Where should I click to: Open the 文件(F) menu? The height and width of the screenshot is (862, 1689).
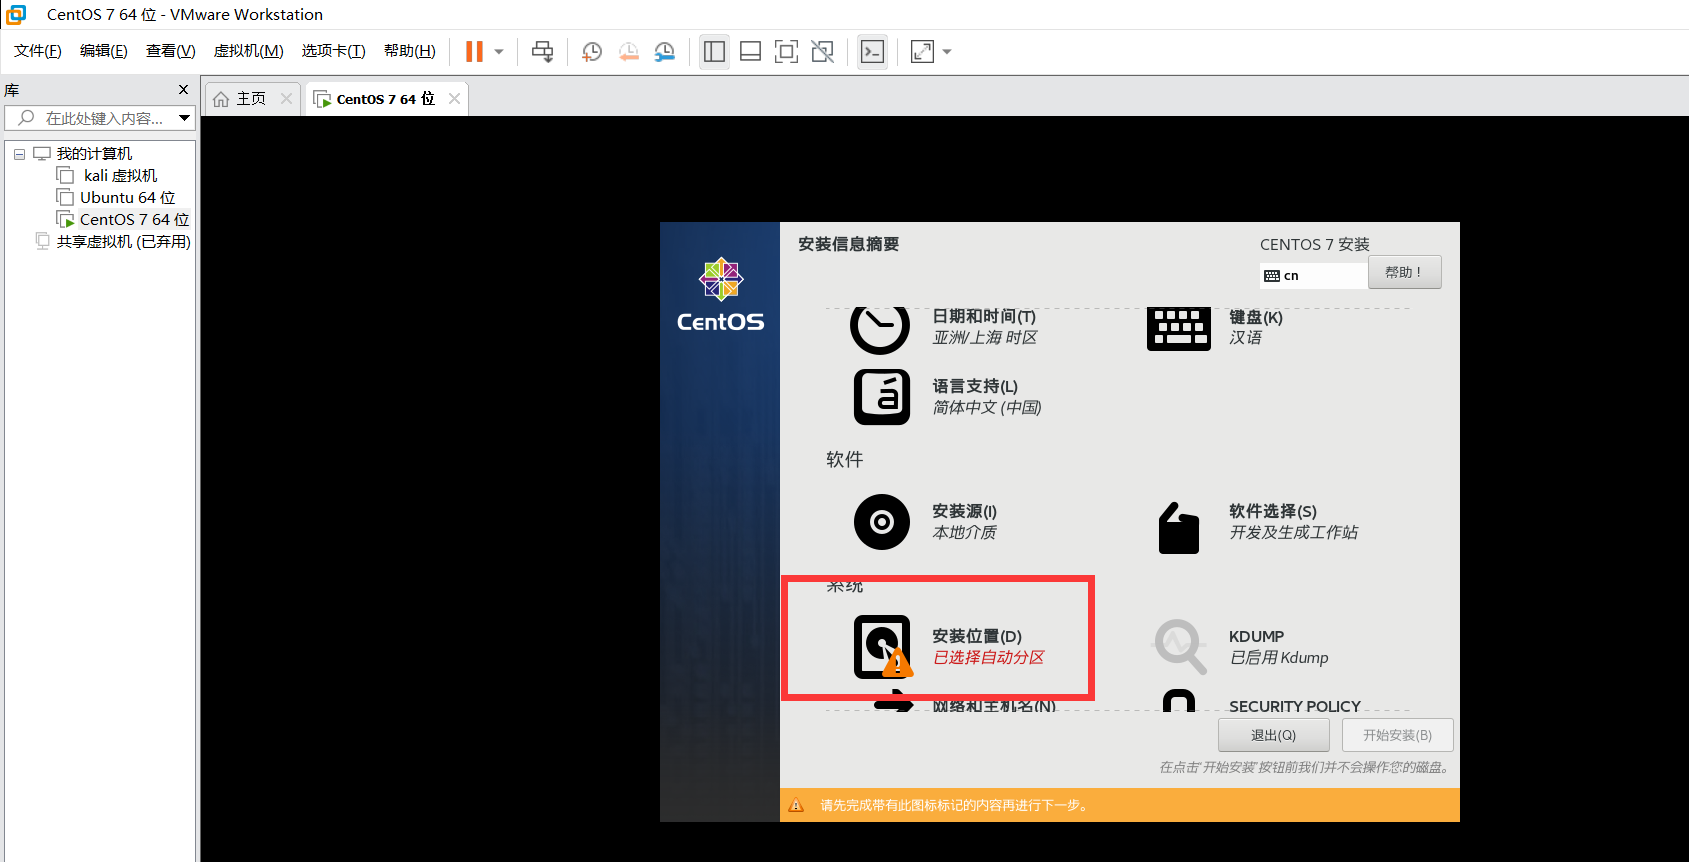[x=38, y=51]
